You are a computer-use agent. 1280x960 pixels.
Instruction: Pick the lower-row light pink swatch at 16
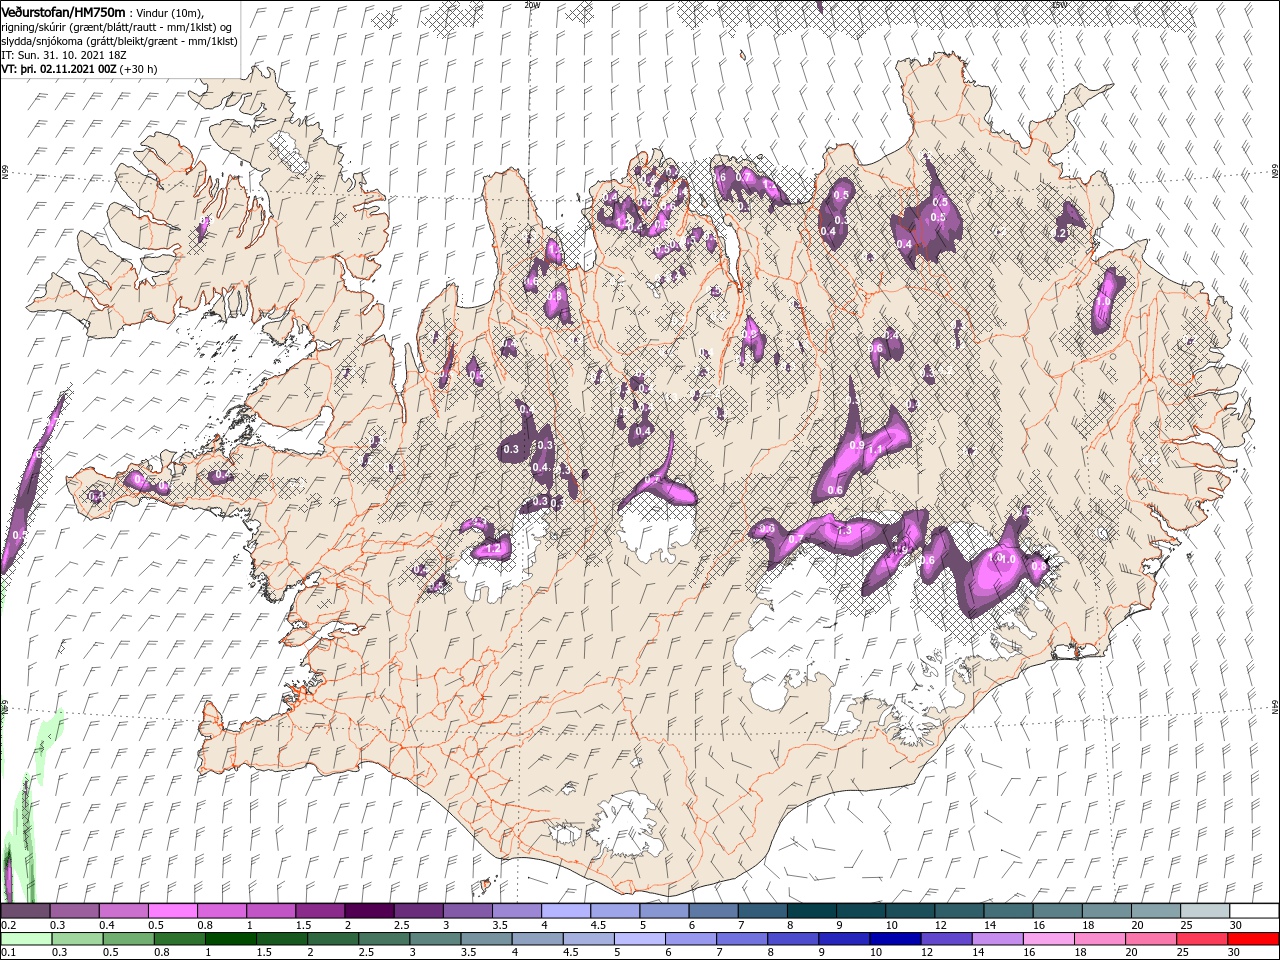coord(1047,939)
